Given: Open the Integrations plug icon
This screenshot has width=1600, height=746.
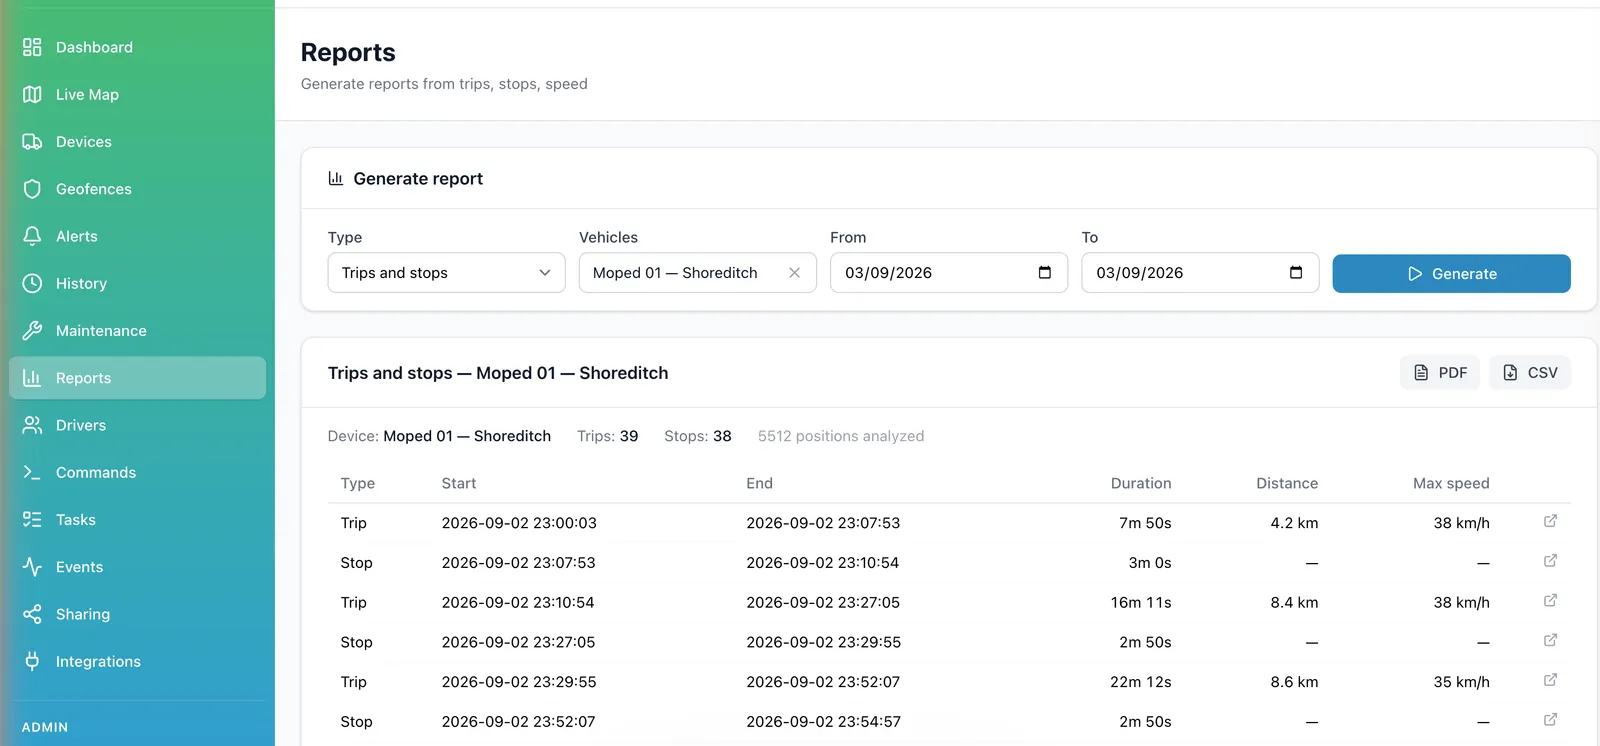Looking at the screenshot, I should (32, 661).
